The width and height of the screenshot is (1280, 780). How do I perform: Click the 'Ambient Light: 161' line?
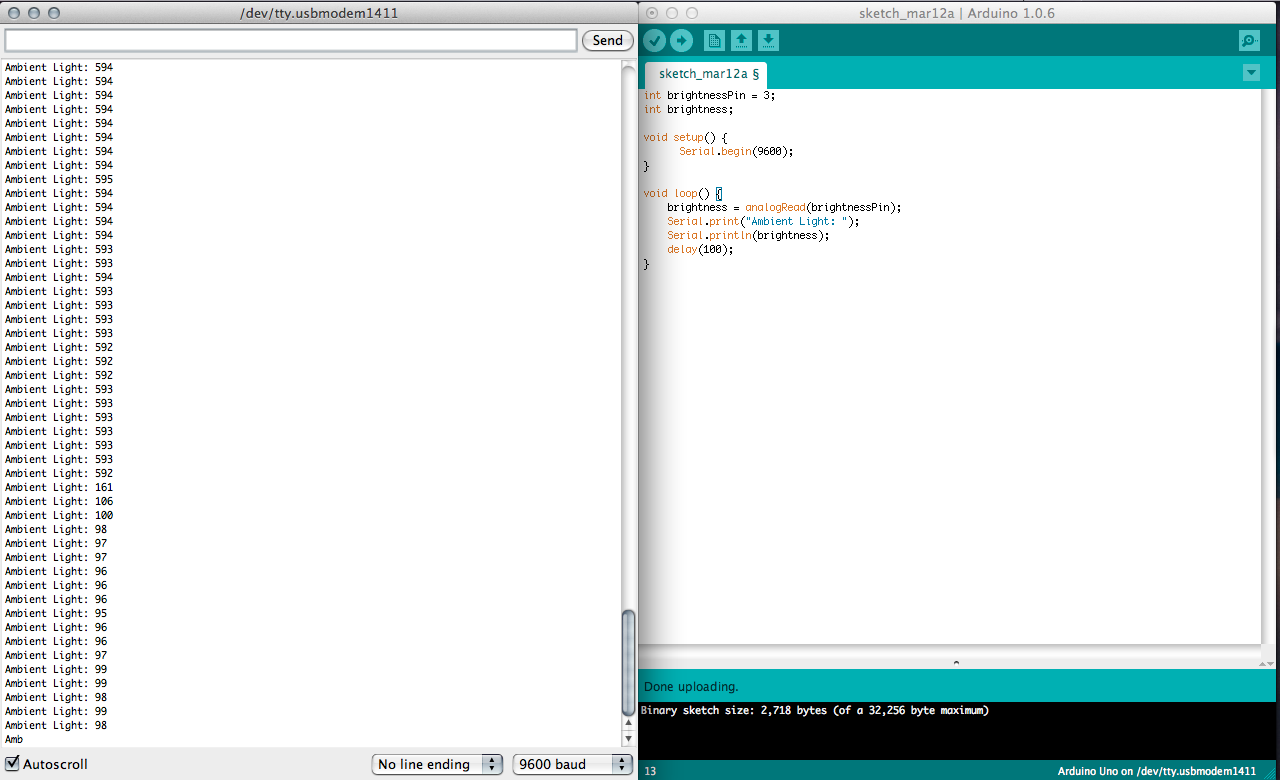coord(59,487)
